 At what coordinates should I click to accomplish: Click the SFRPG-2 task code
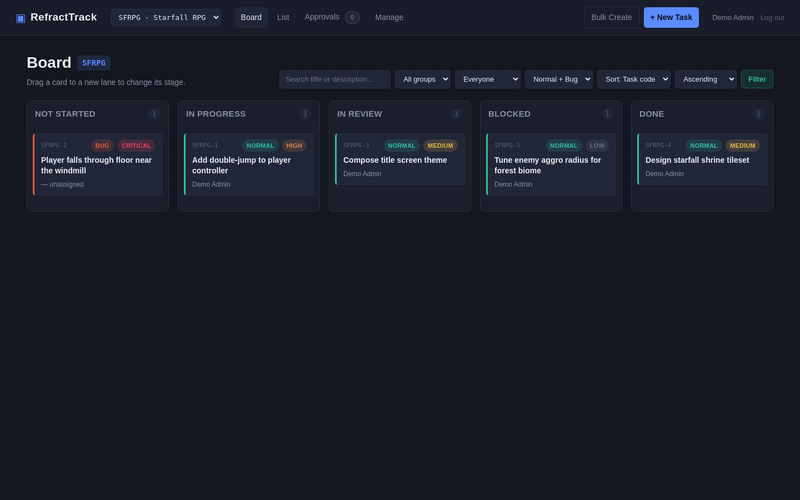click(54, 145)
